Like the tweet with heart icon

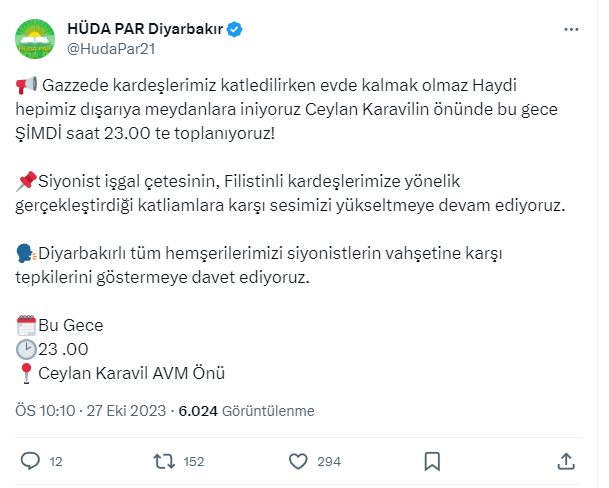(297, 461)
